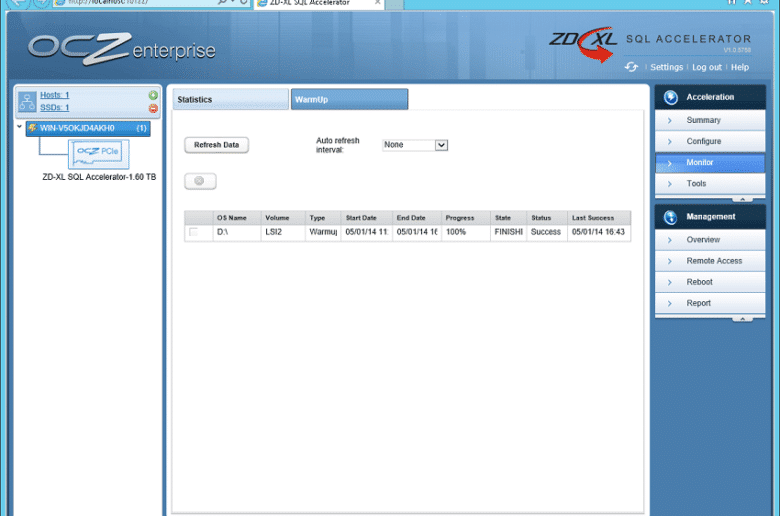Click the Management globe icon
Viewport: 780px width, 516px height.
tap(671, 217)
